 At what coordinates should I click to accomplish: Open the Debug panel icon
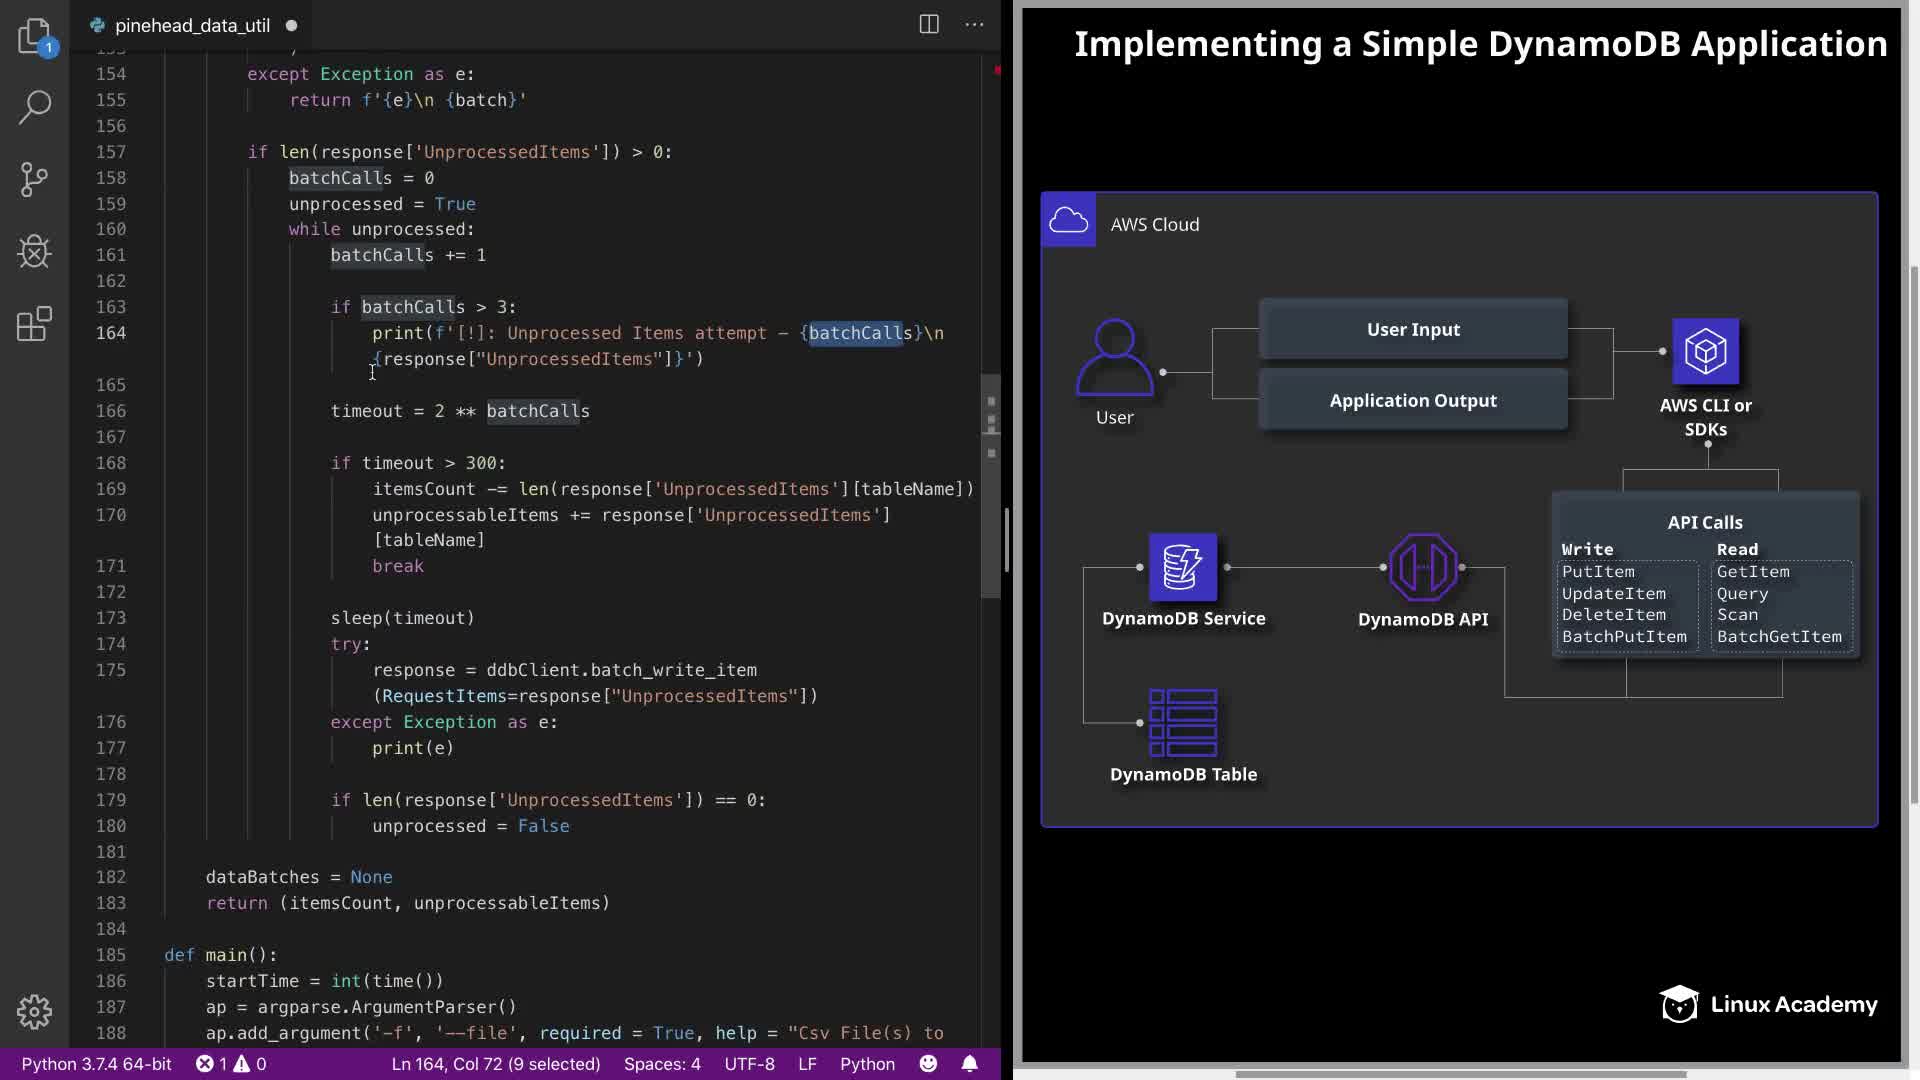[35, 251]
